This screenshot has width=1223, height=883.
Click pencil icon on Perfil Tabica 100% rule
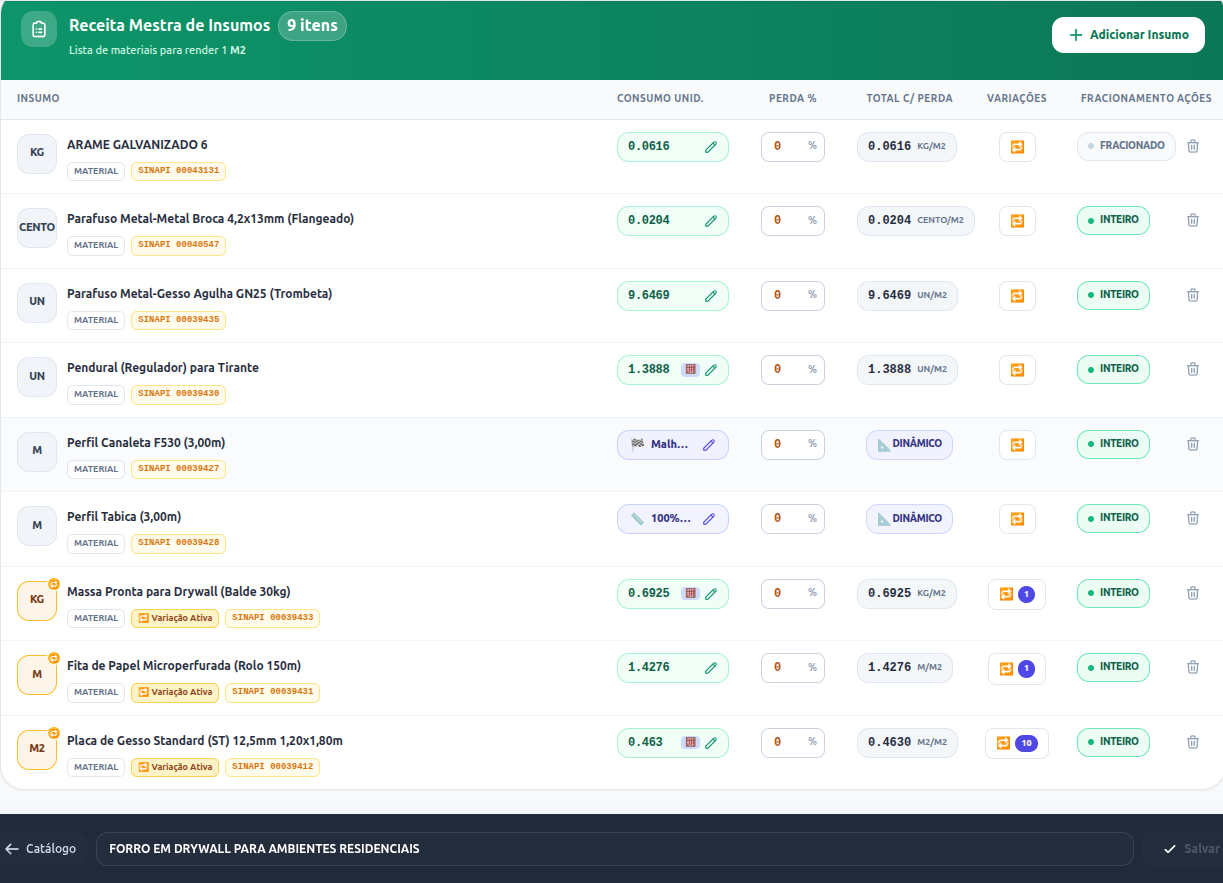(x=709, y=519)
